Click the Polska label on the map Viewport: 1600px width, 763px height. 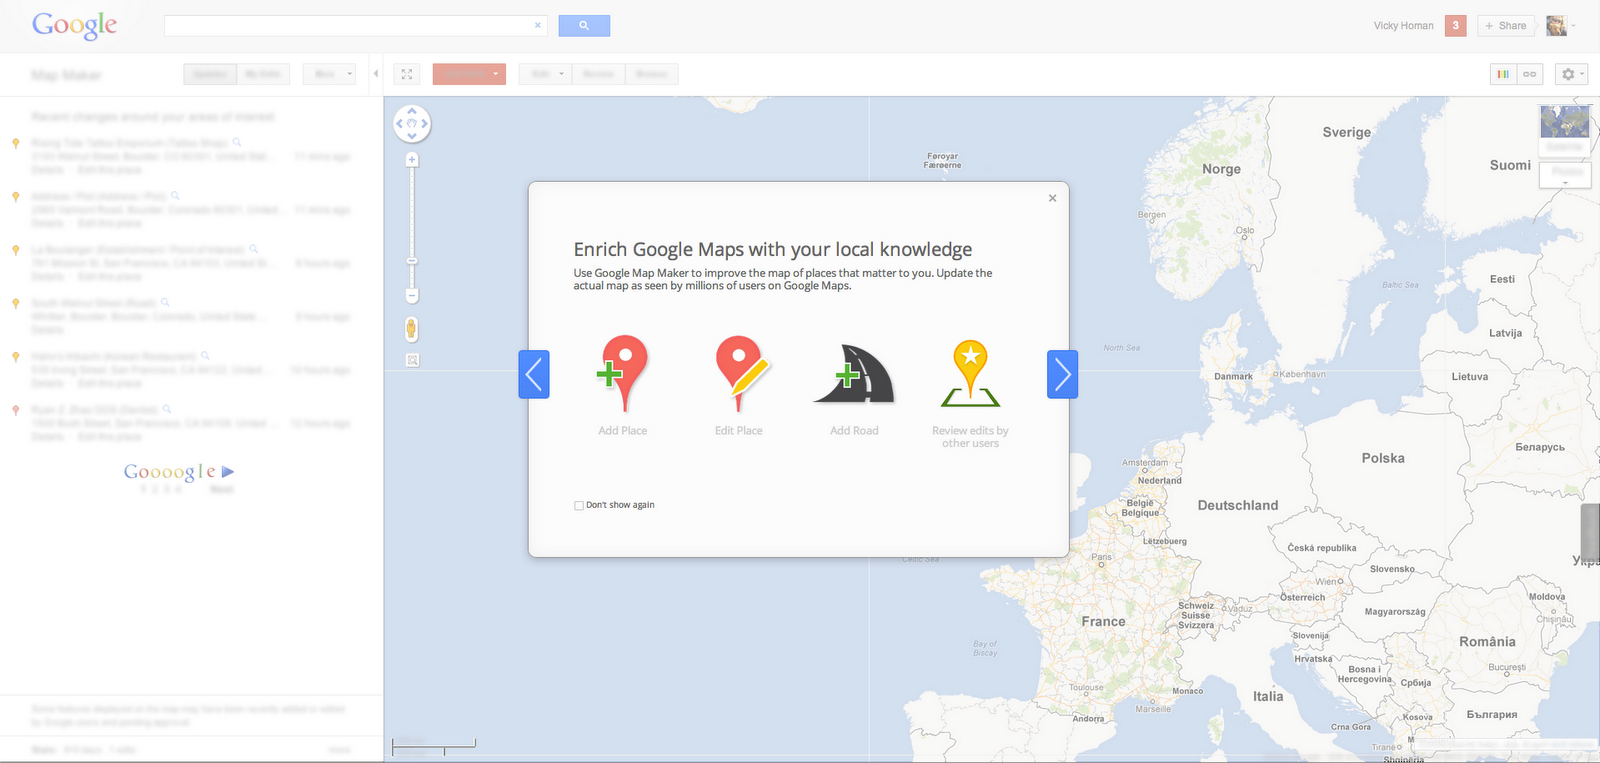[x=1383, y=458]
